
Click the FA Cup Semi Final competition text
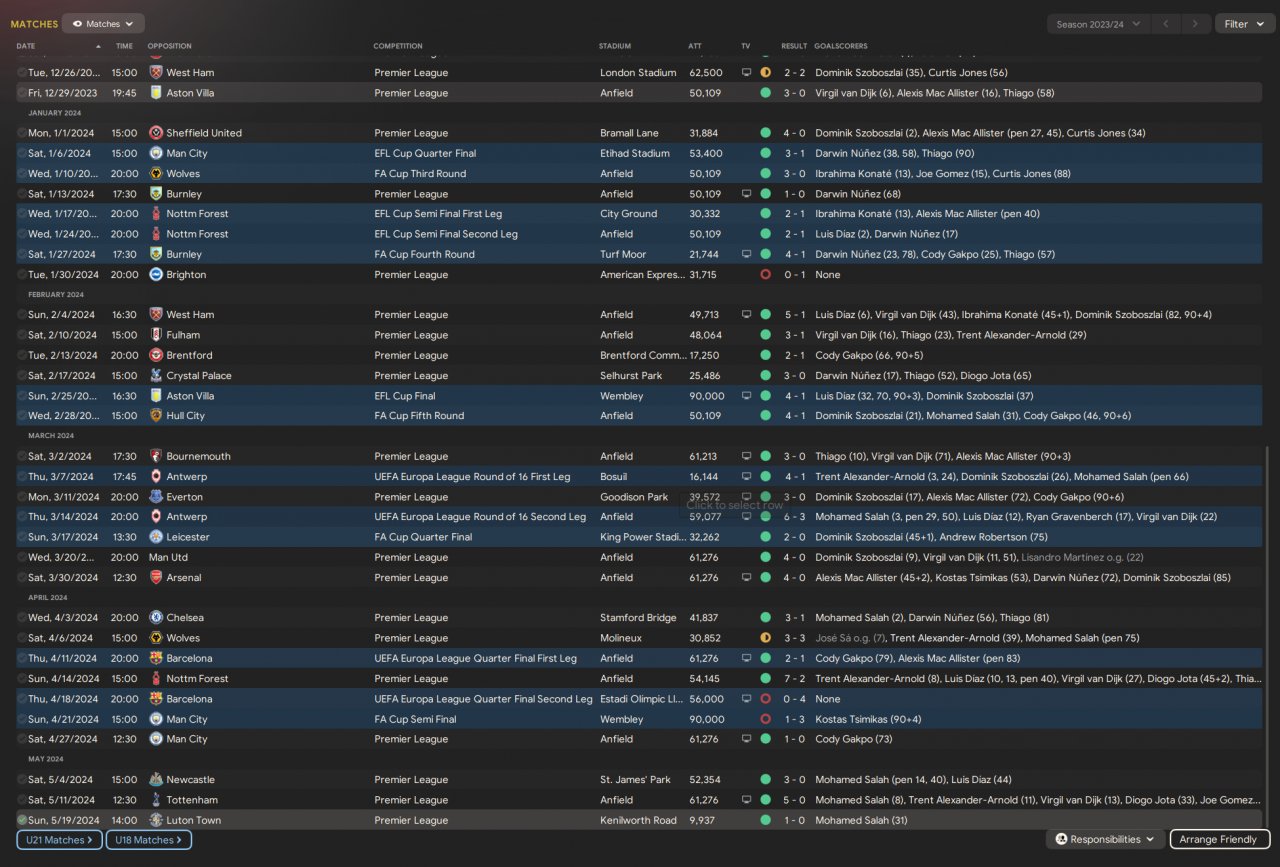415,719
